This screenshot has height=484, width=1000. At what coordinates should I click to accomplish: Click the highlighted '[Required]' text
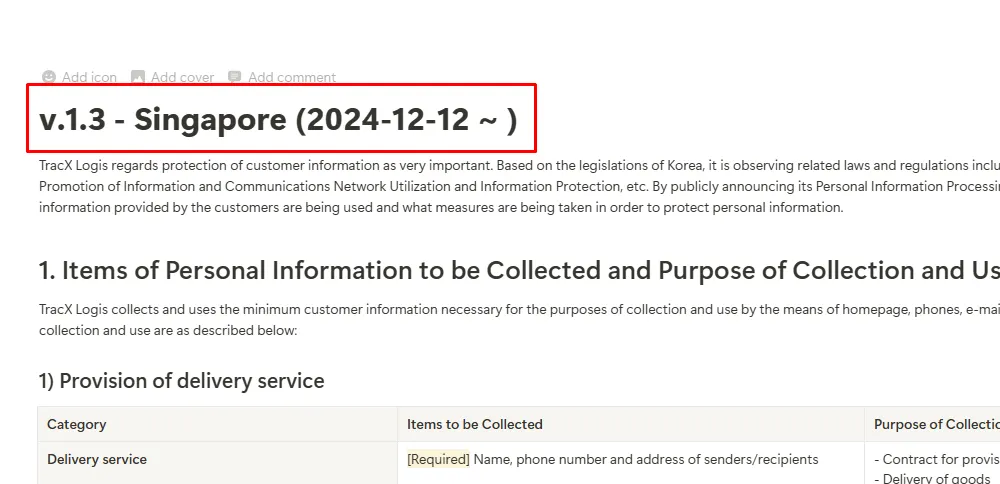[x=438, y=459]
